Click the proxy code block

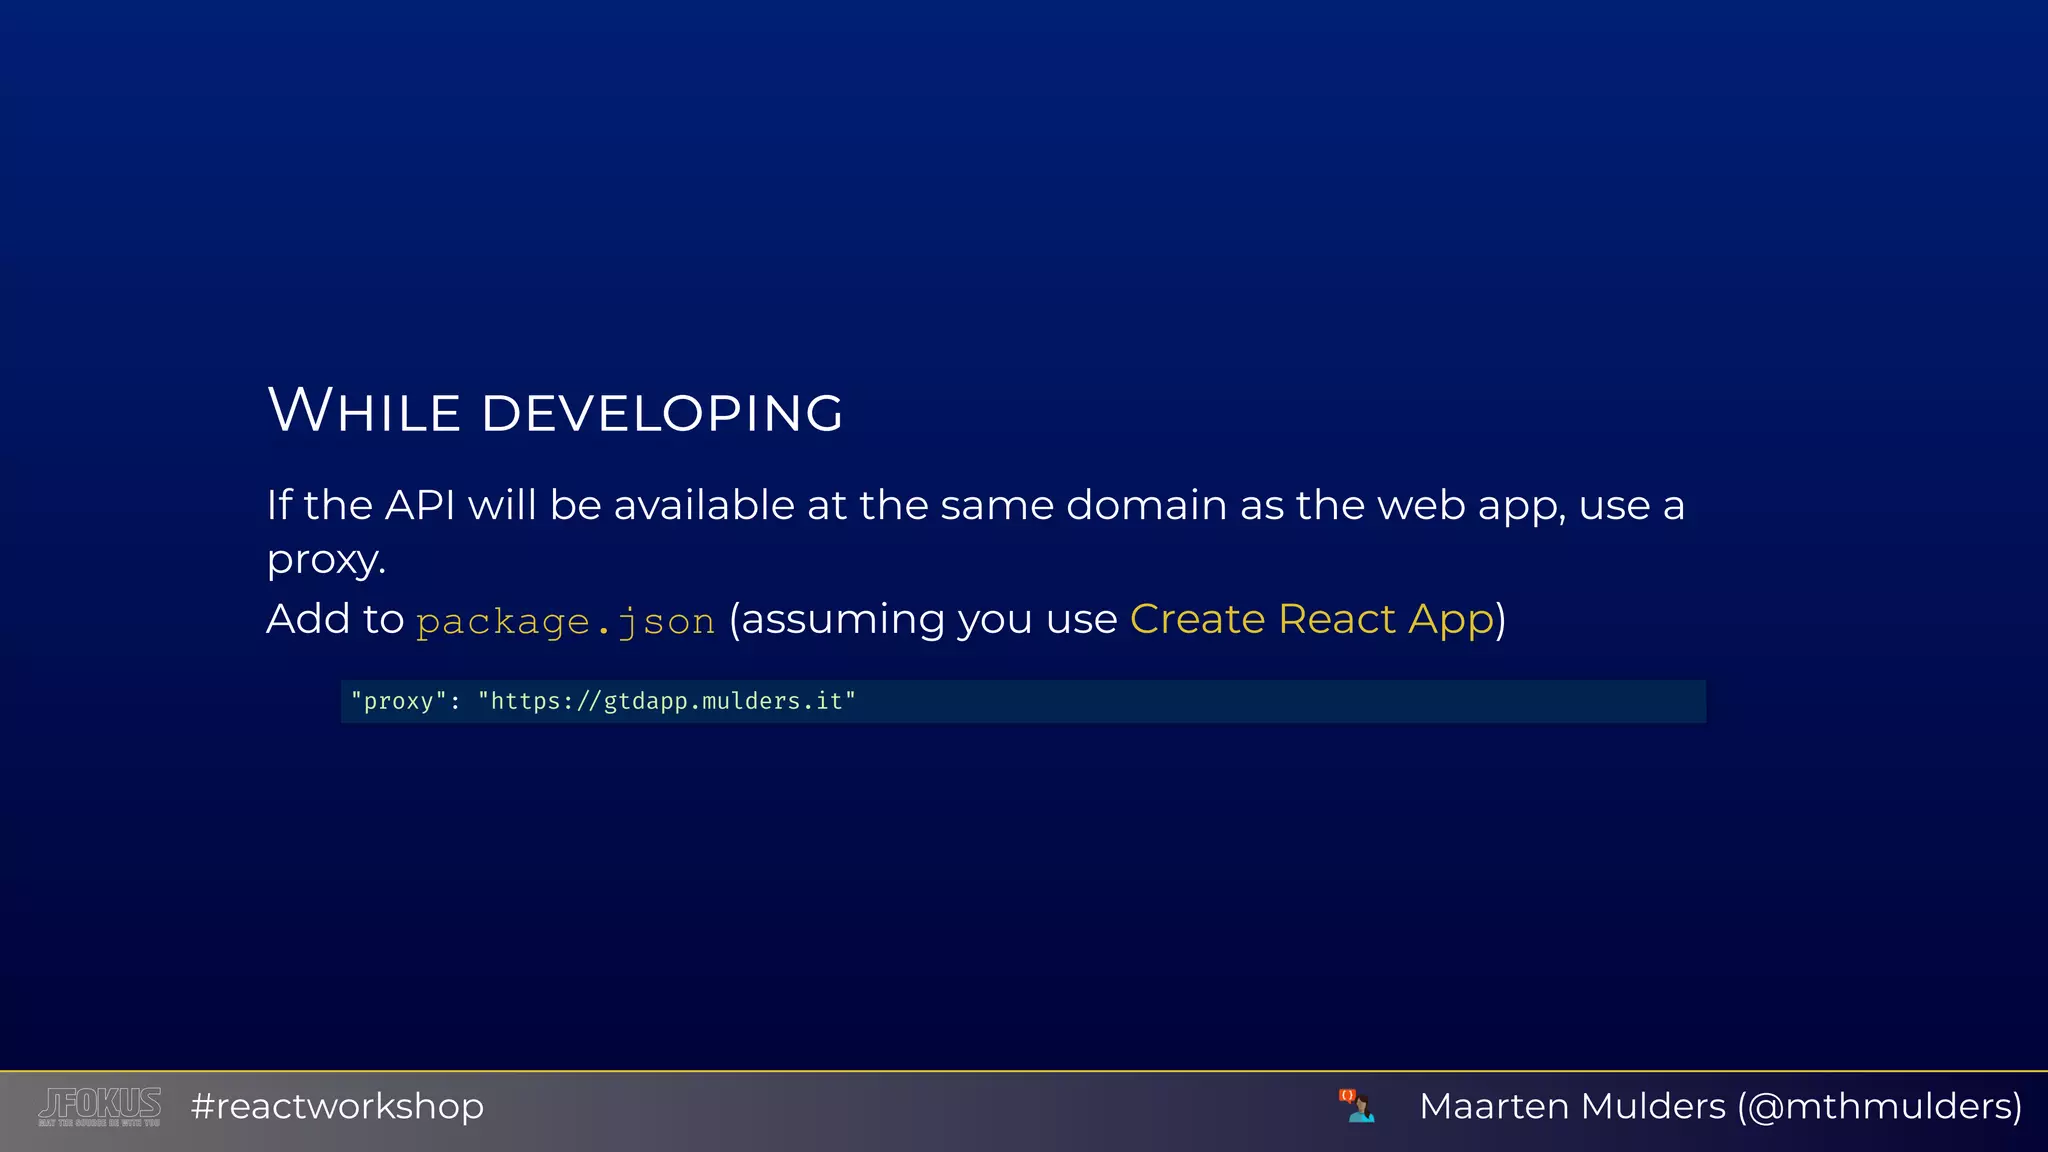[x=1022, y=701]
